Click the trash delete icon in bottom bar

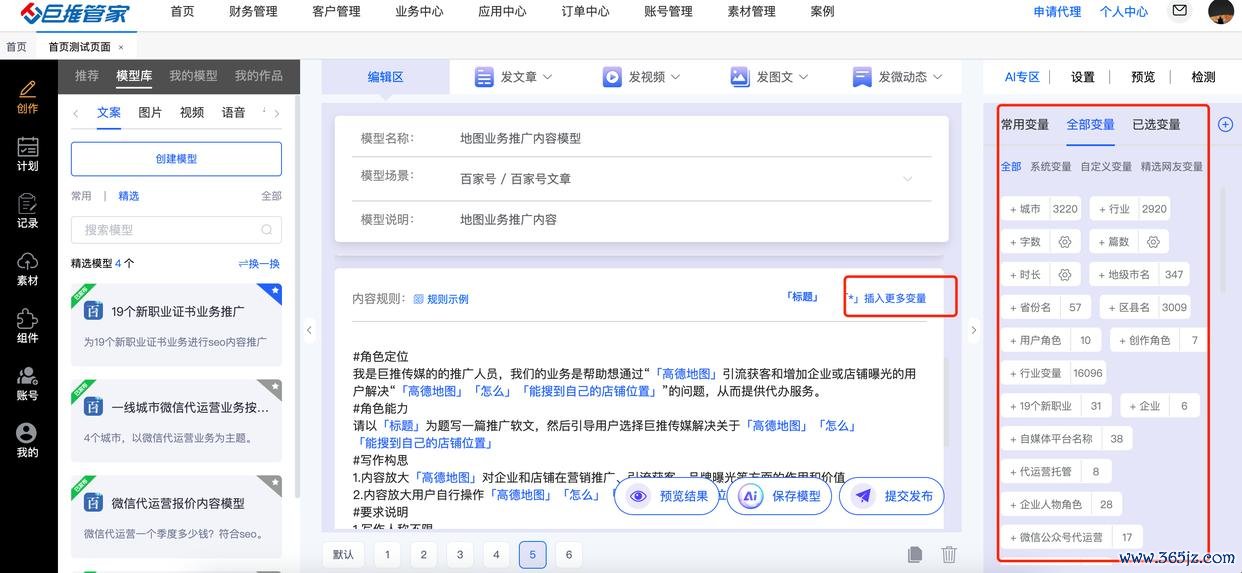pos(949,554)
